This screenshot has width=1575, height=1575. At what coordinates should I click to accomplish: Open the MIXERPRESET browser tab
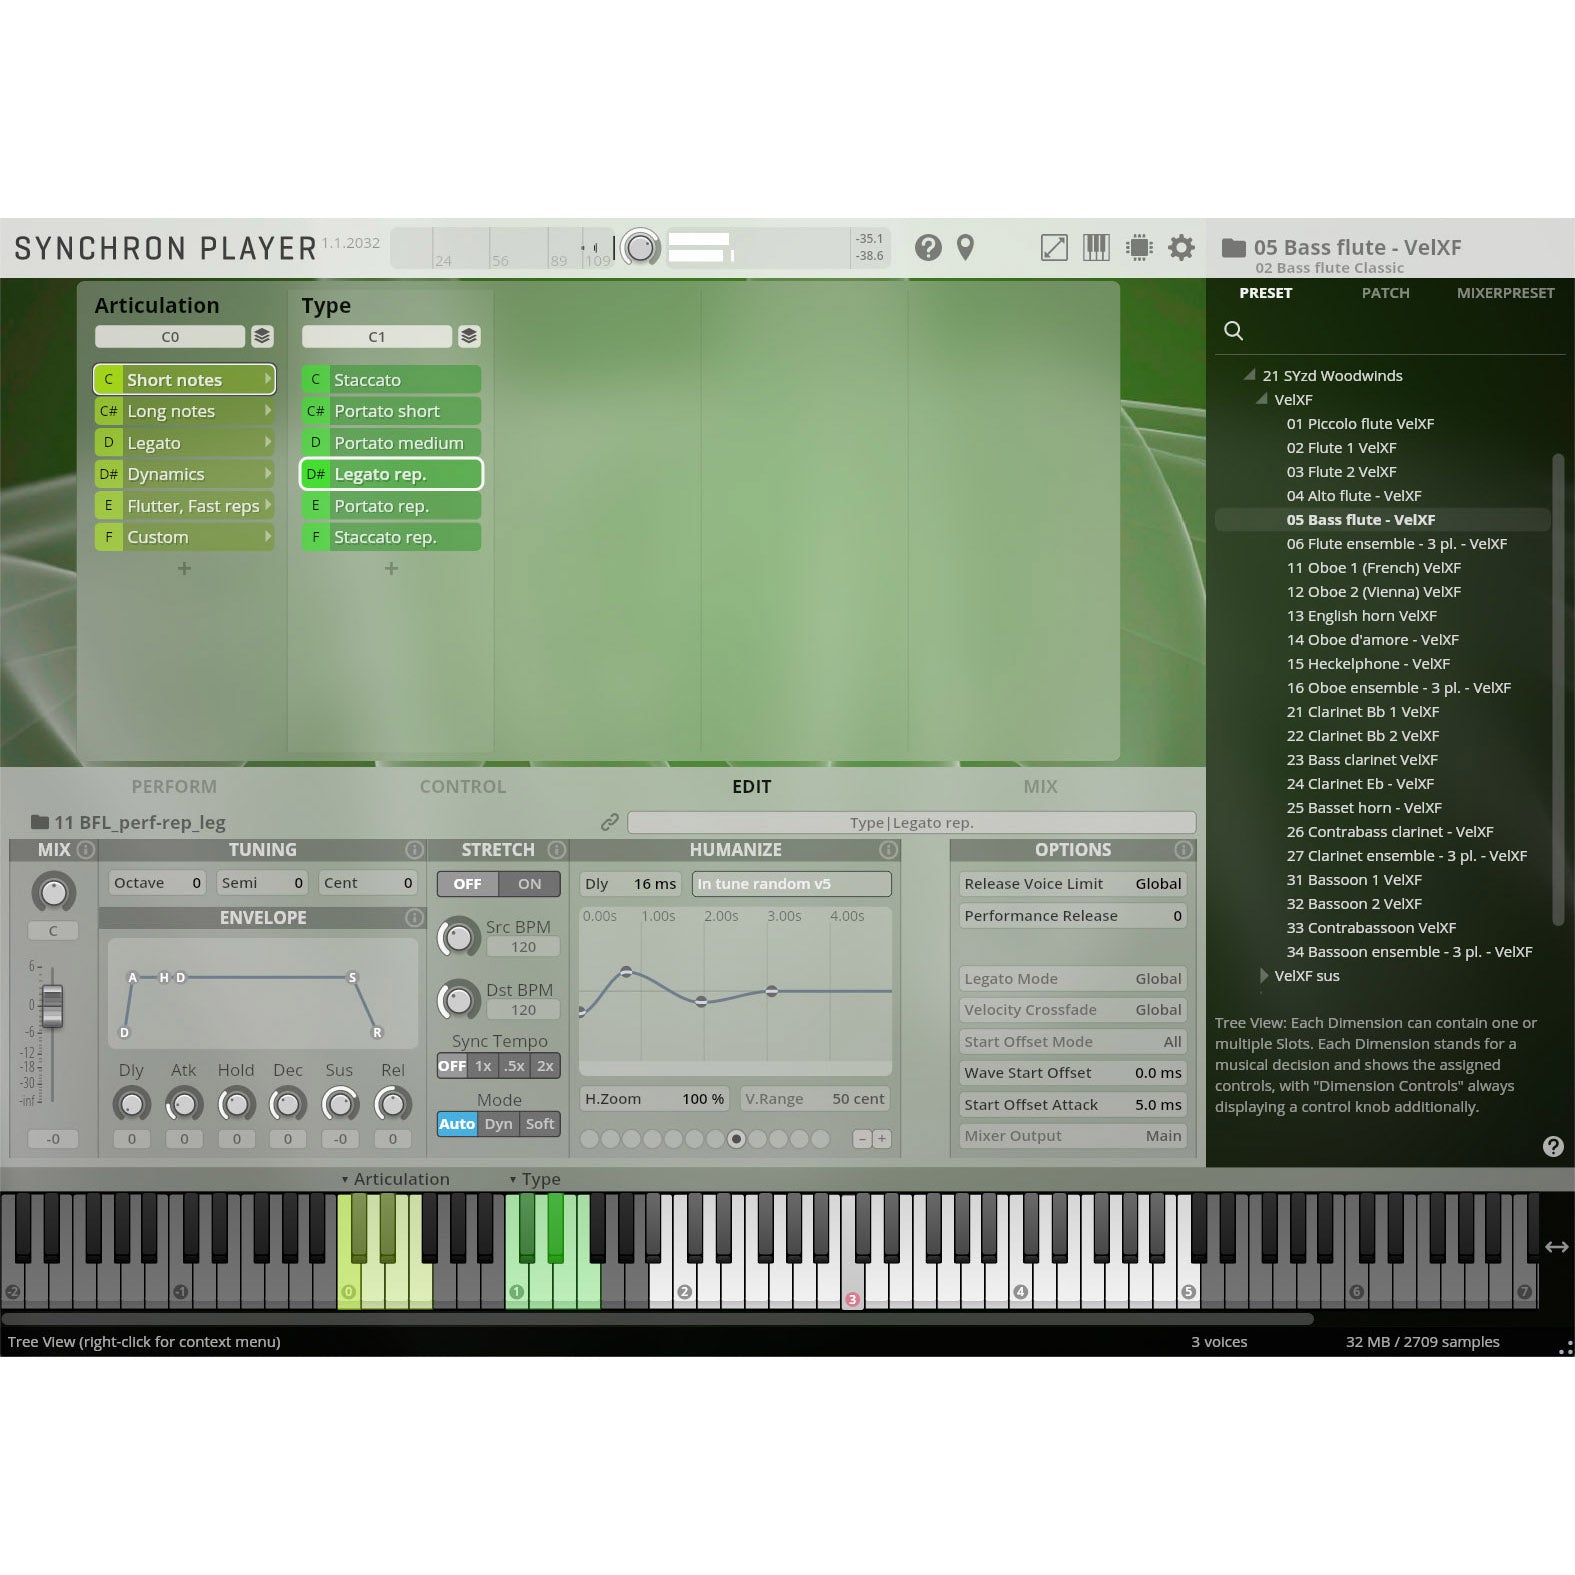[x=1505, y=293]
